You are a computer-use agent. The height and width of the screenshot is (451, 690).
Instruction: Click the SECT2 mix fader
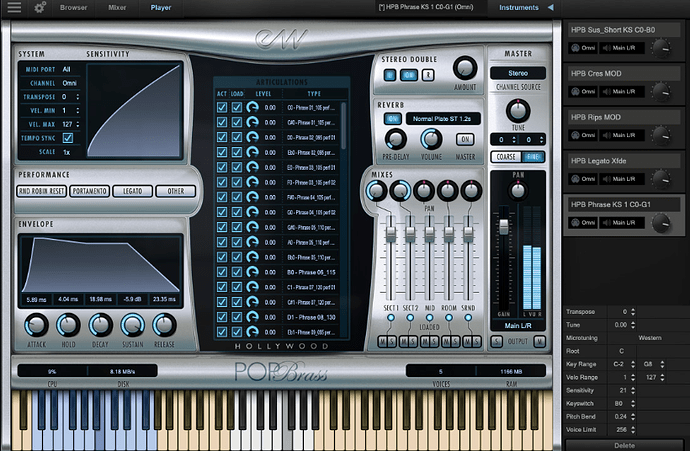pos(410,233)
